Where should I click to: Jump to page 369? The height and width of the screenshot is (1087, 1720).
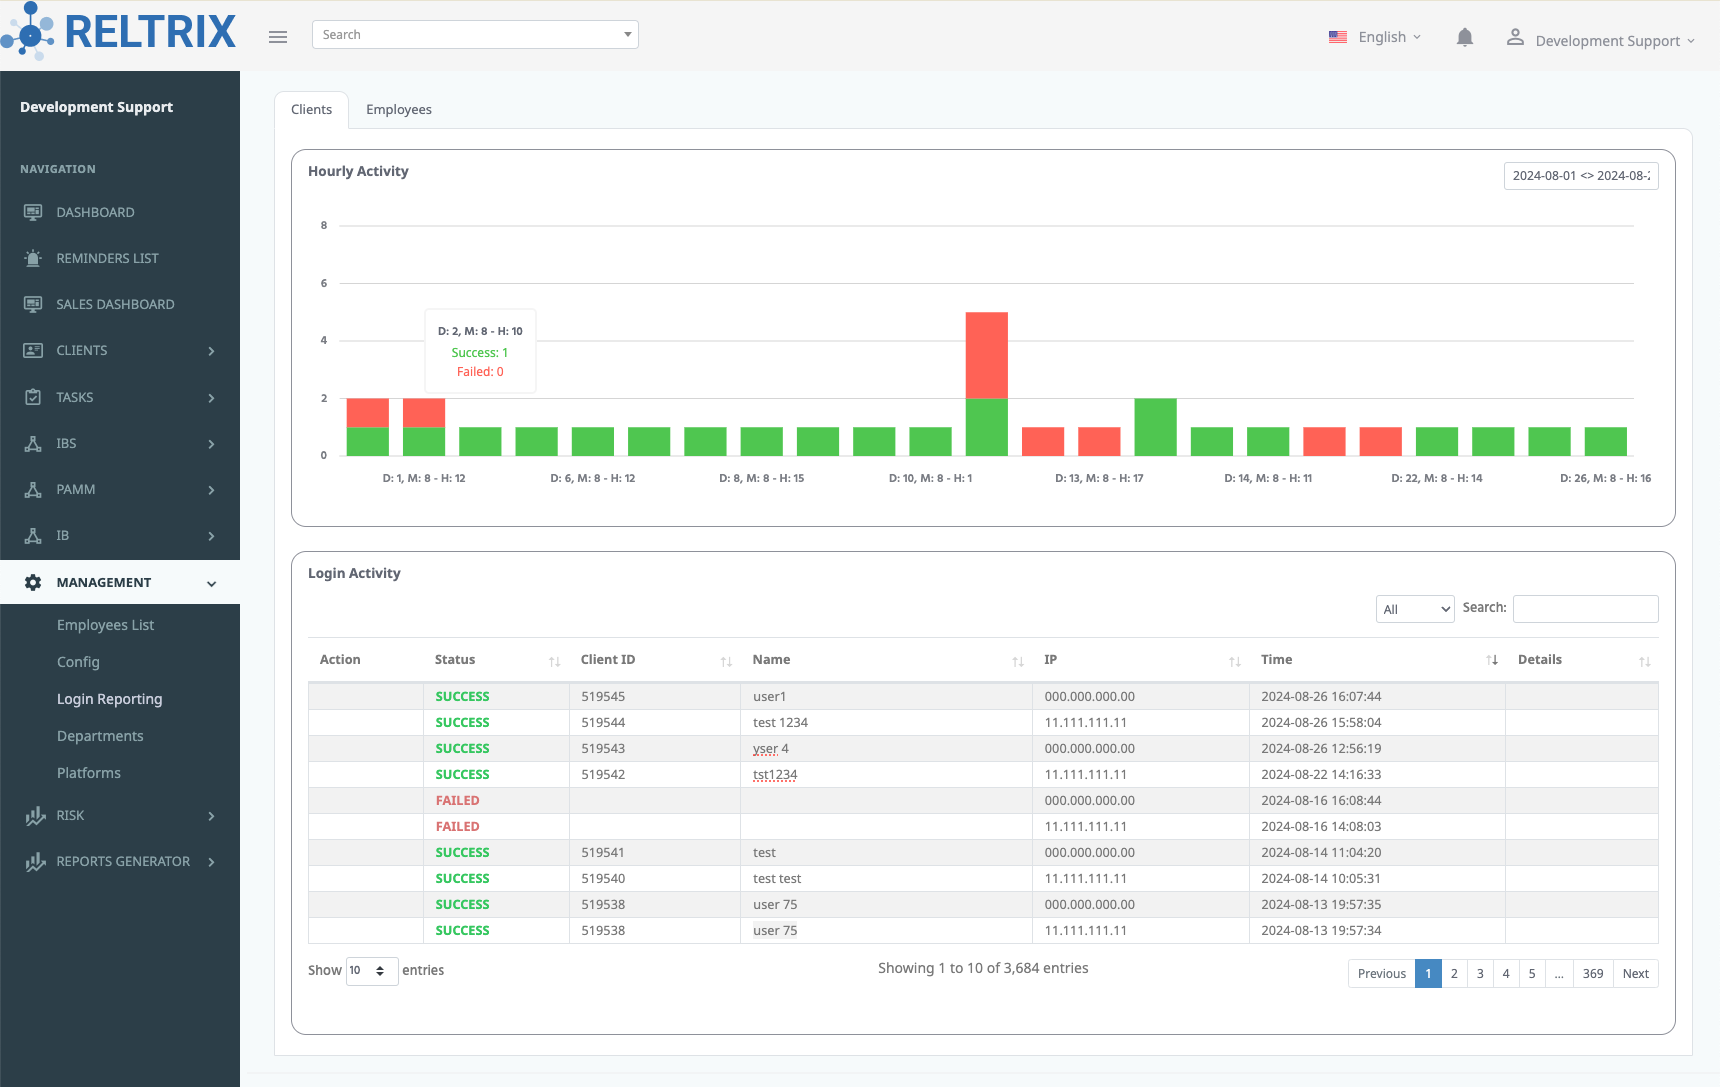pos(1592,974)
